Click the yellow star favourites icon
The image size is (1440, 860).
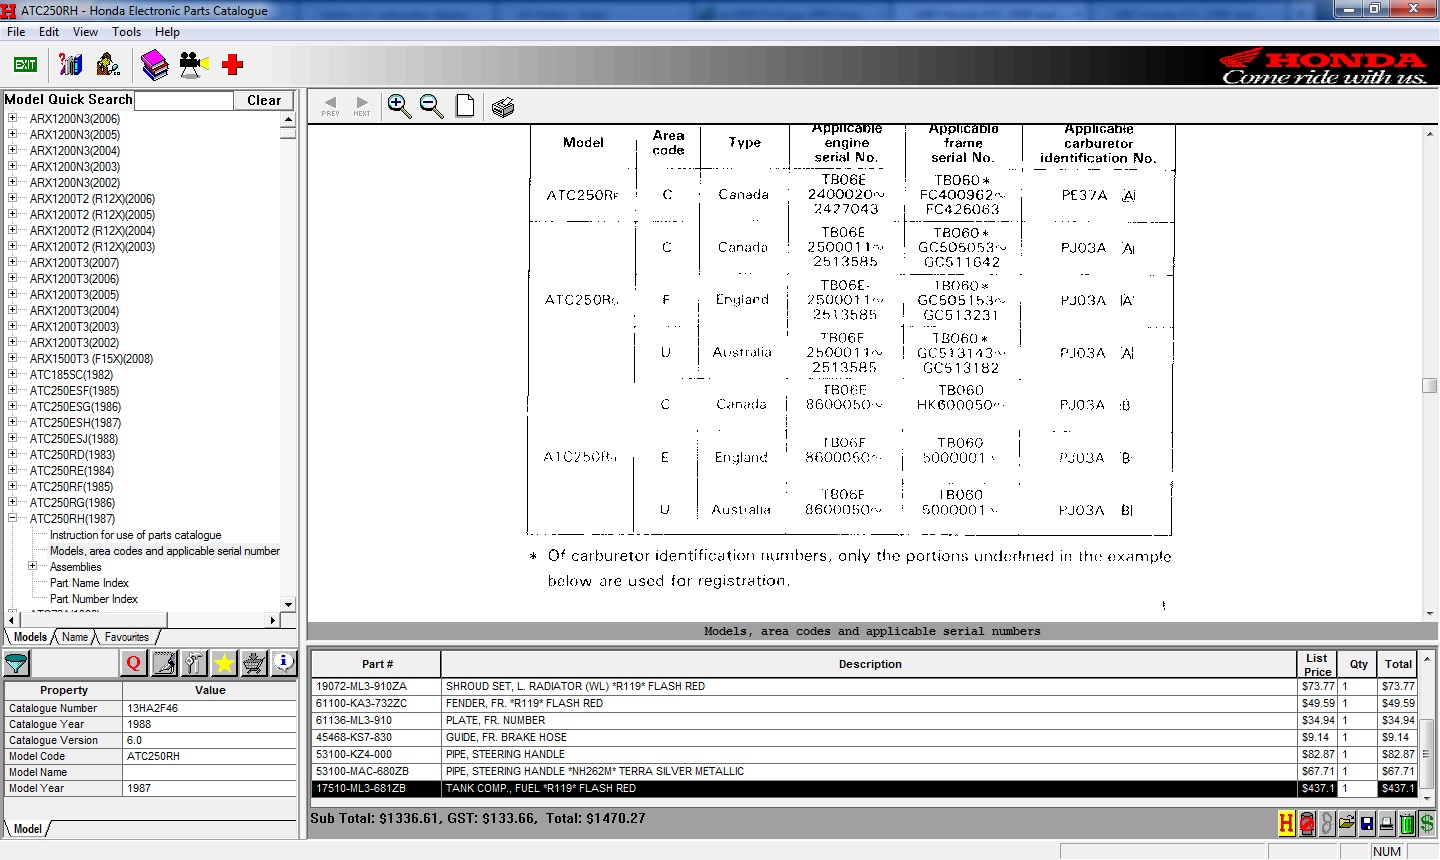click(x=224, y=663)
